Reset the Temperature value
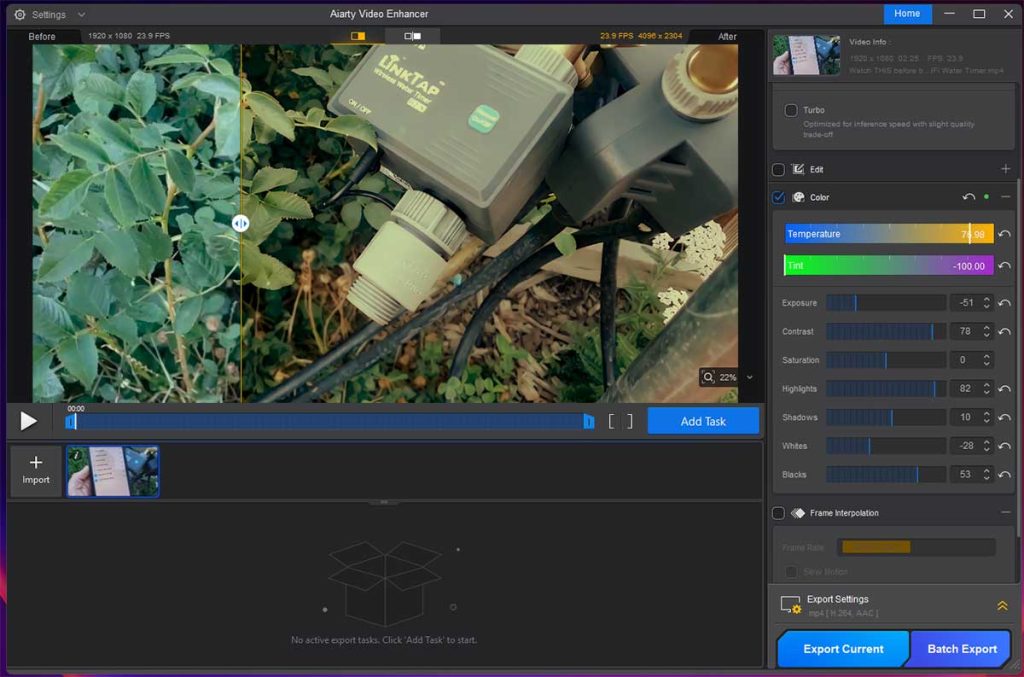The height and width of the screenshot is (677, 1024). [1004, 234]
